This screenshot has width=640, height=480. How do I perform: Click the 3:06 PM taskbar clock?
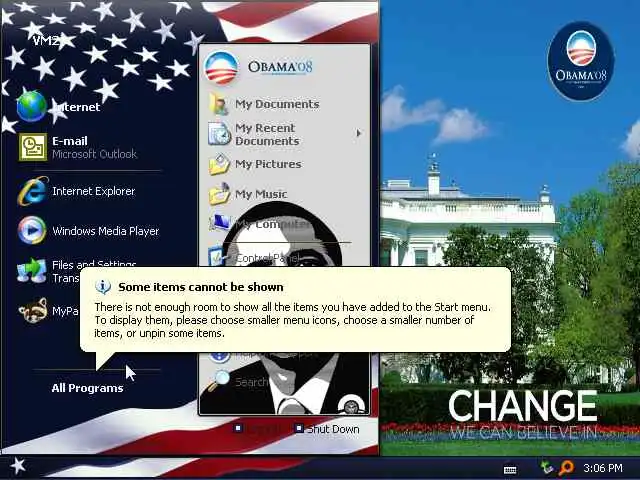[603, 468]
